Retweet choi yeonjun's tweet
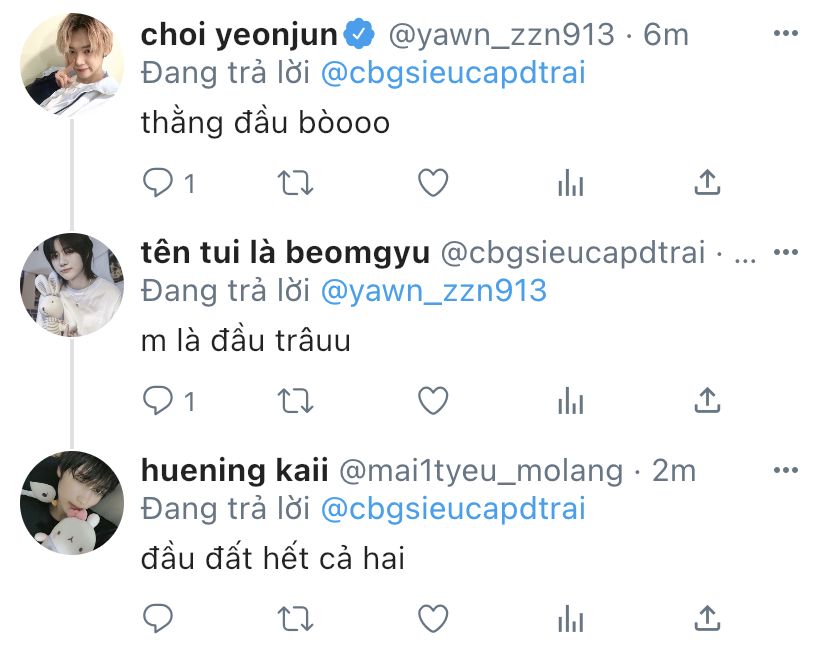The height and width of the screenshot is (650, 828). coord(296,183)
